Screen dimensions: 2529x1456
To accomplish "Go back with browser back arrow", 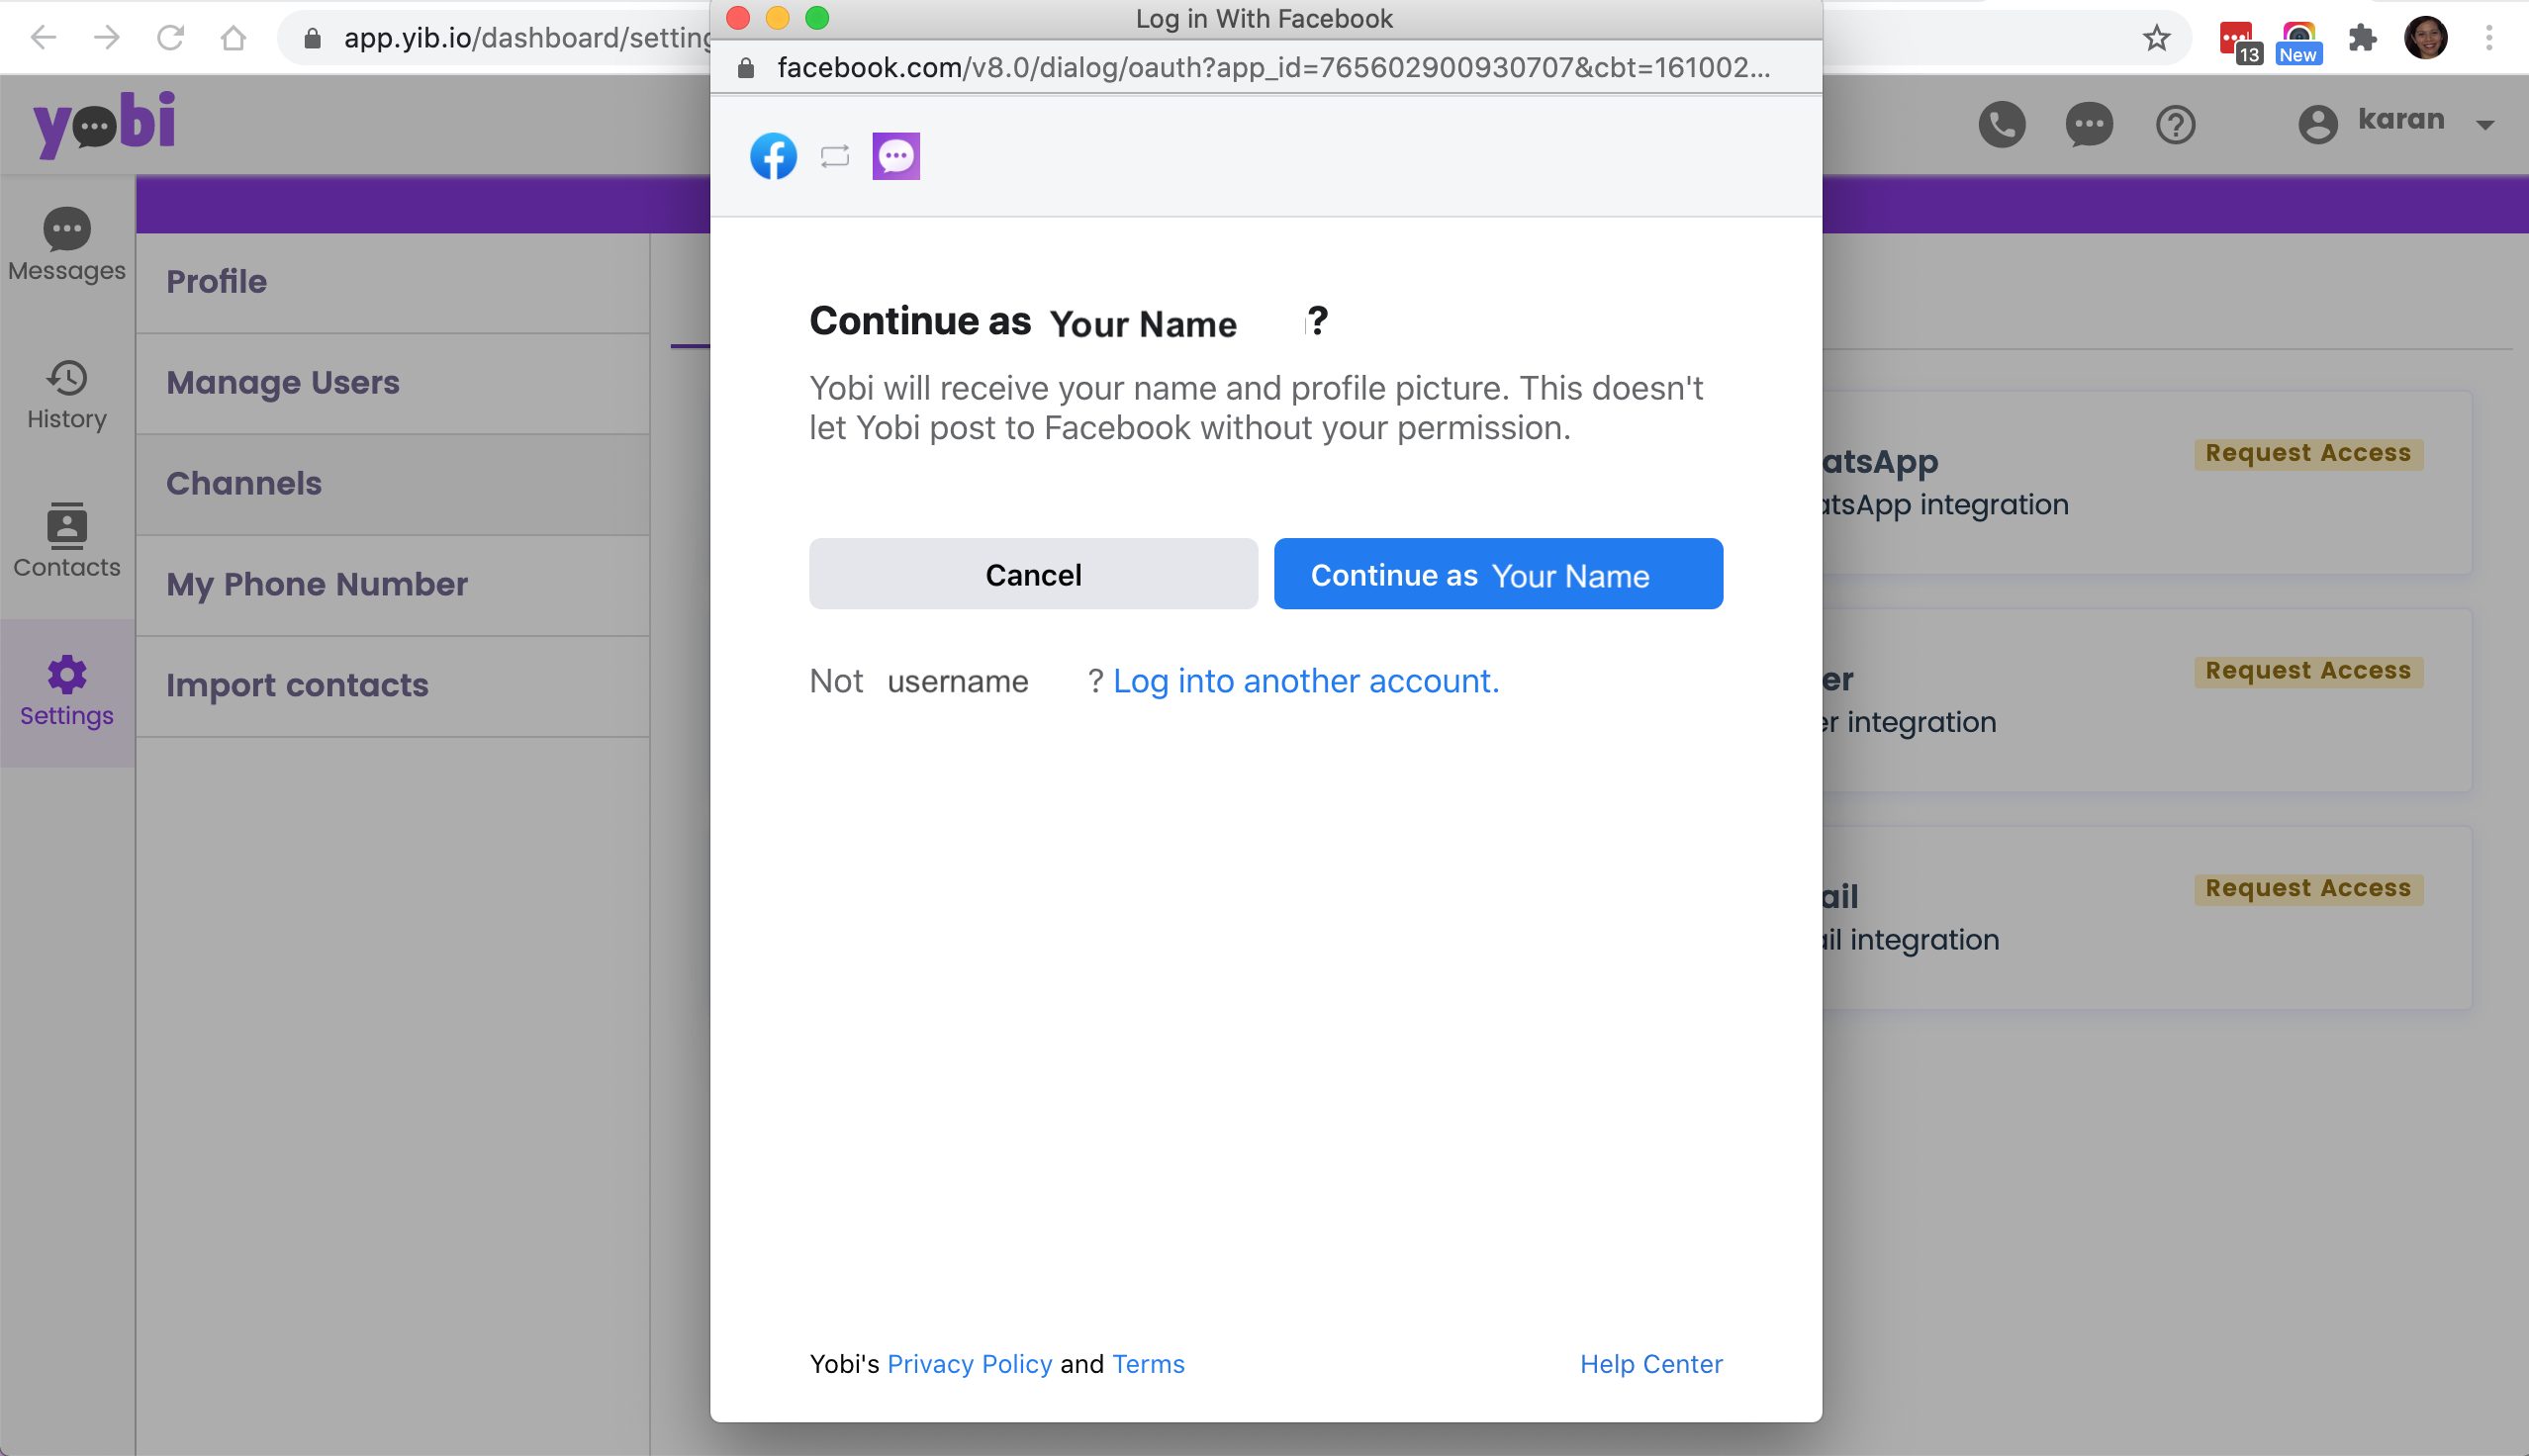I will coord(43,38).
